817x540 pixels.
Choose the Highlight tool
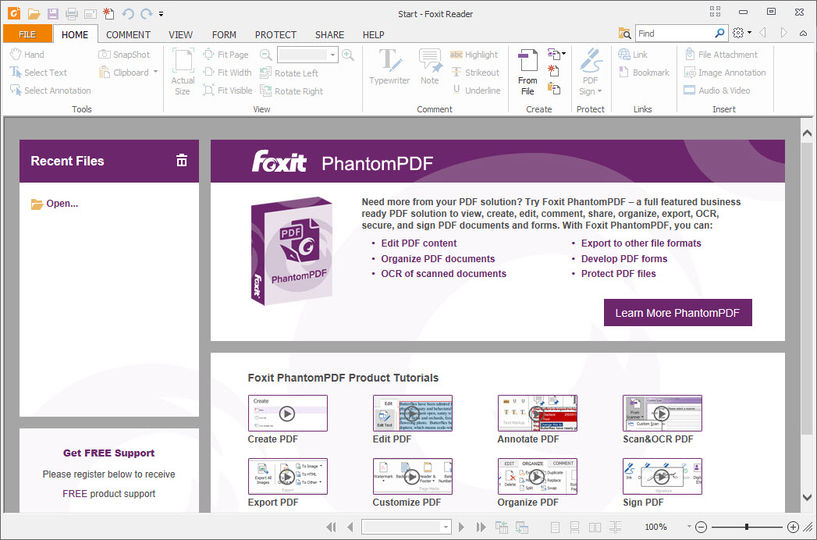[474, 54]
